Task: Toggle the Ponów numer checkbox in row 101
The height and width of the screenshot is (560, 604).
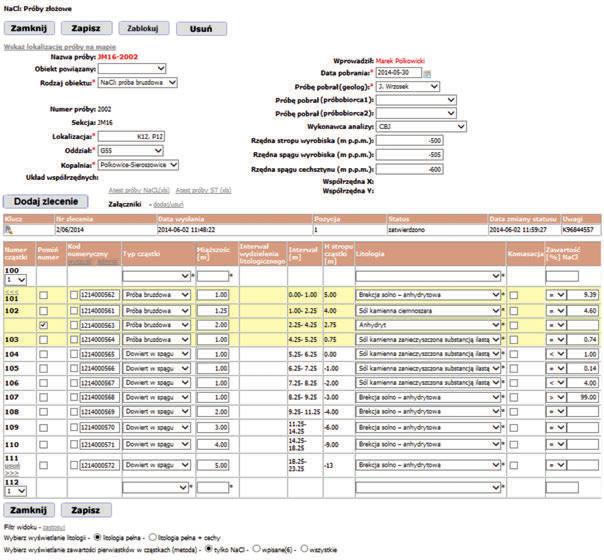Action: (44, 295)
